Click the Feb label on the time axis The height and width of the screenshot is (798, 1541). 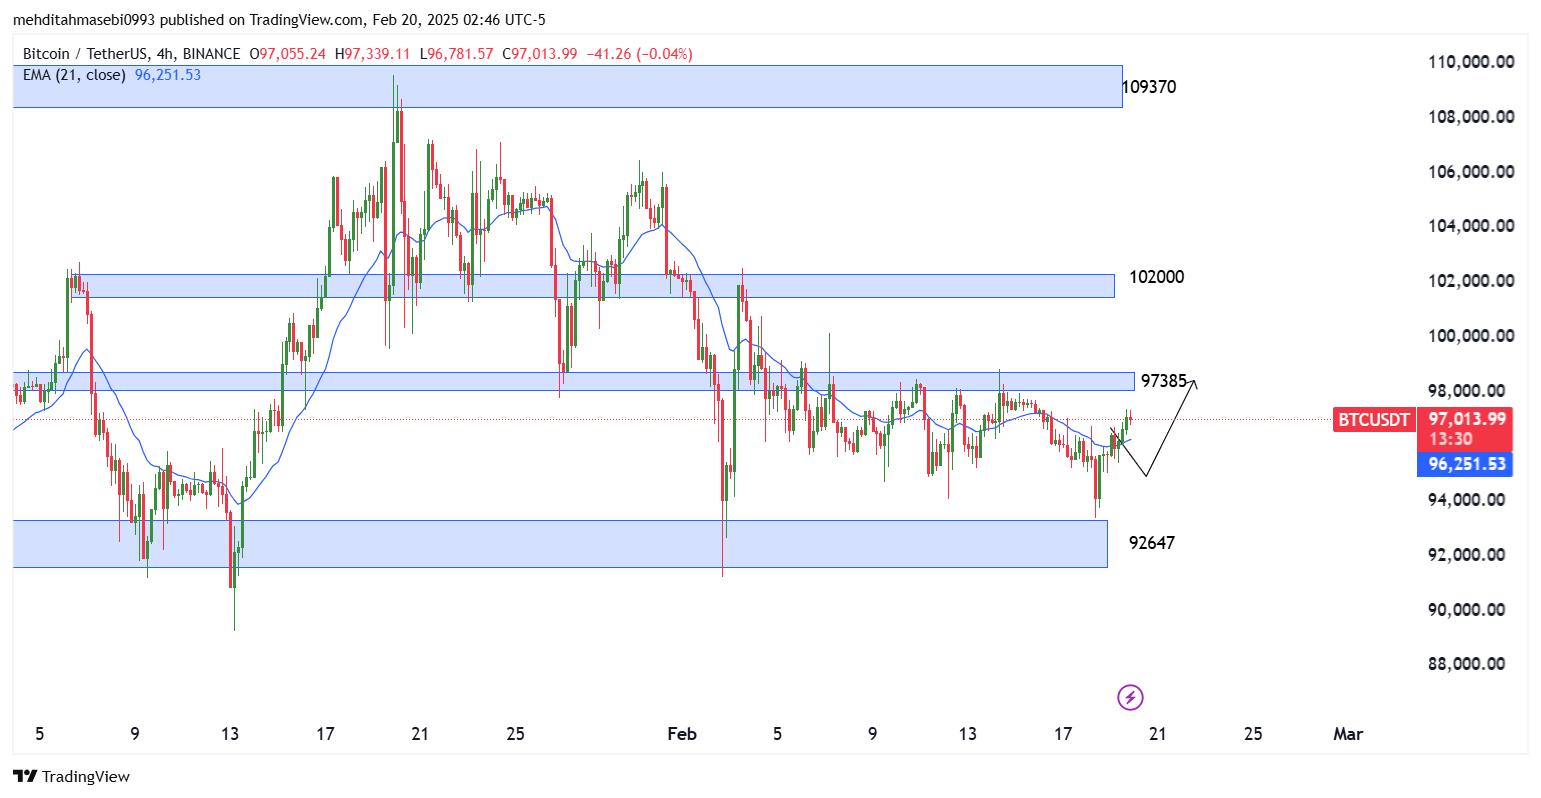click(x=682, y=734)
